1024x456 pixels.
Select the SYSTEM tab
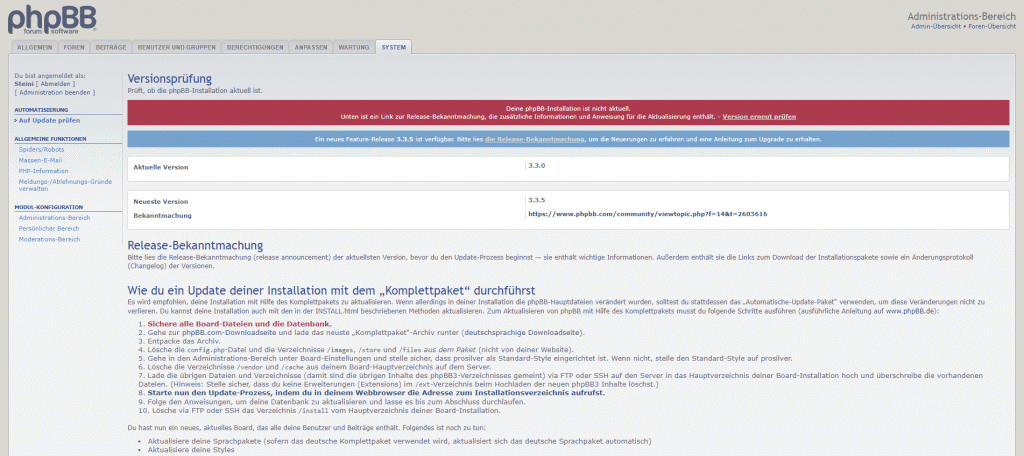coord(394,48)
